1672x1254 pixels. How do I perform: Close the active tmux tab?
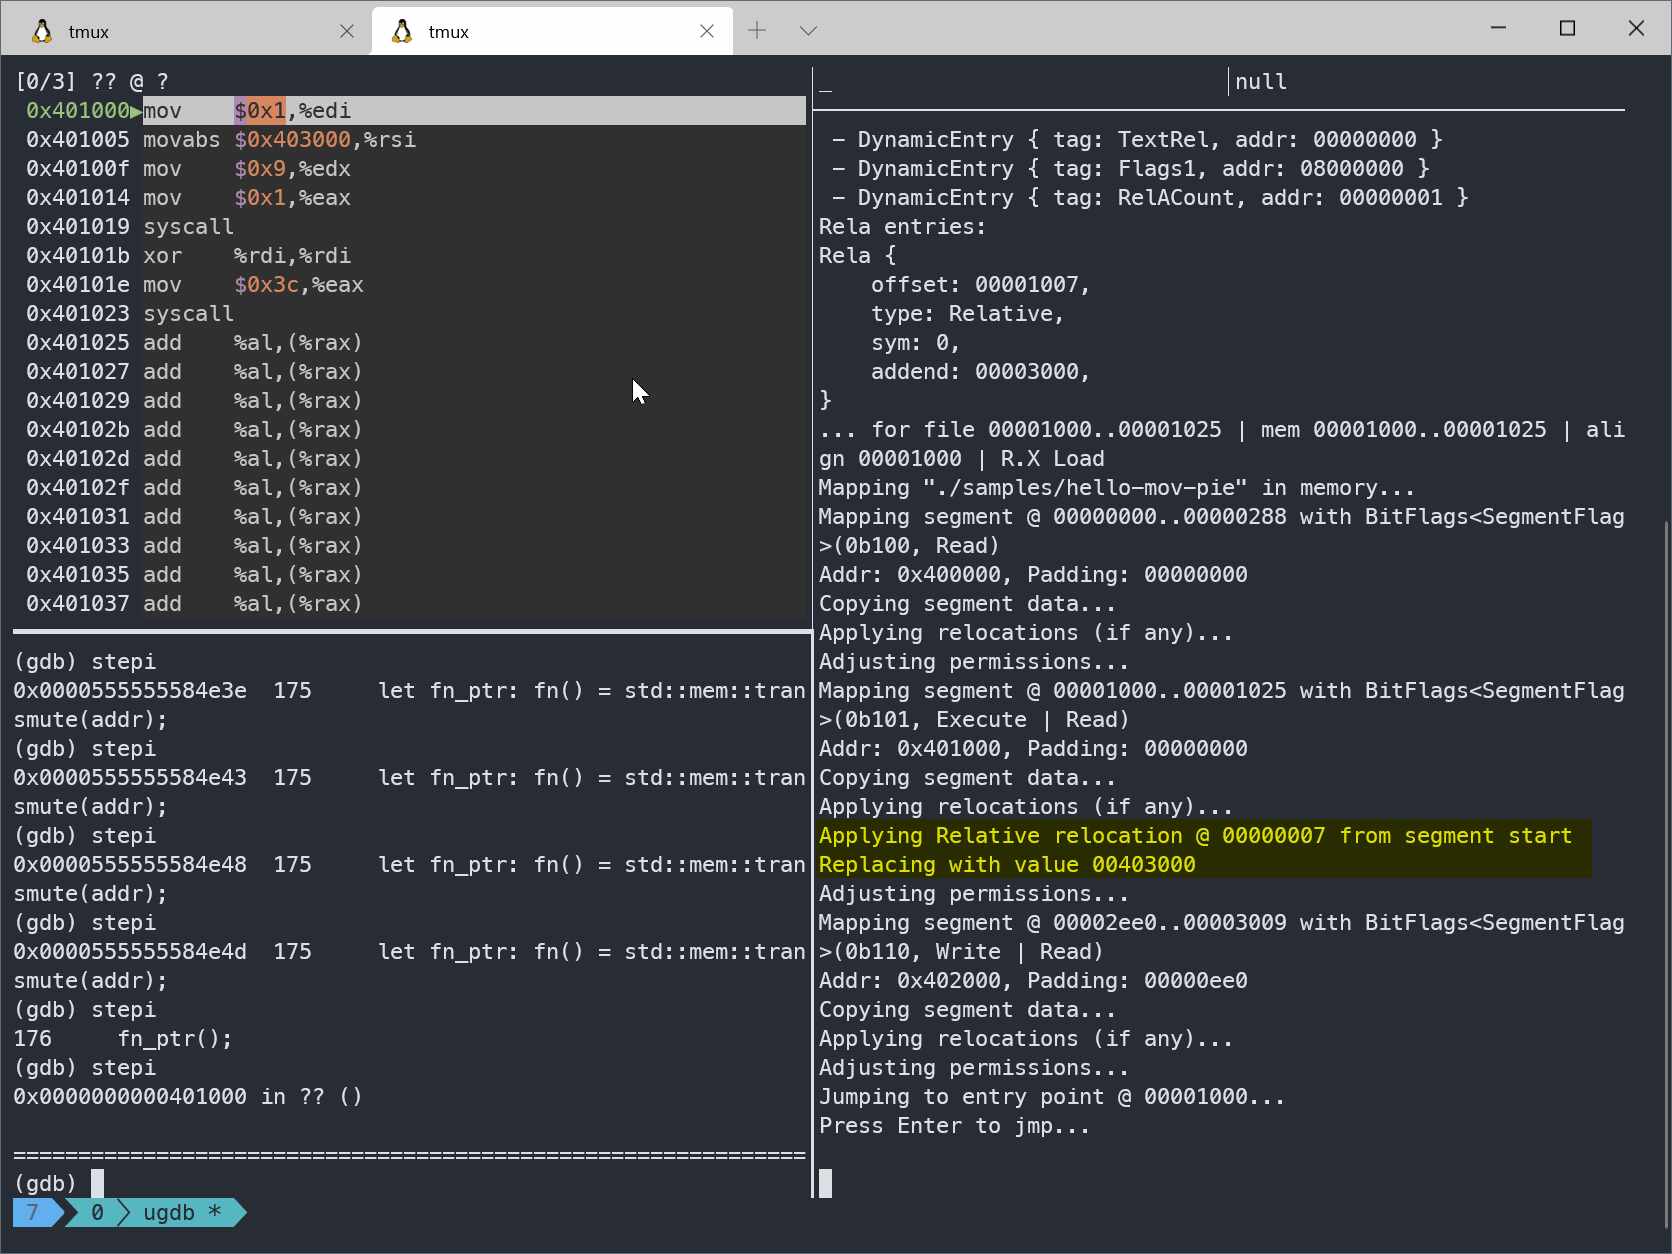pos(707,32)
